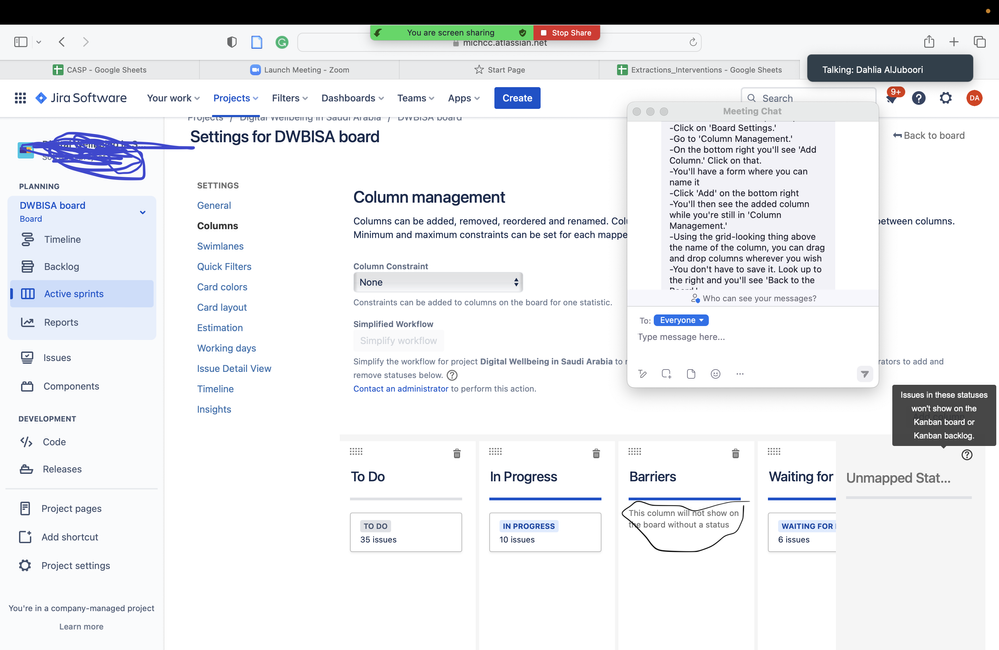Switch to the CASP - Google Sheets tab
The image size is (999, 650).
coord(99,70)
